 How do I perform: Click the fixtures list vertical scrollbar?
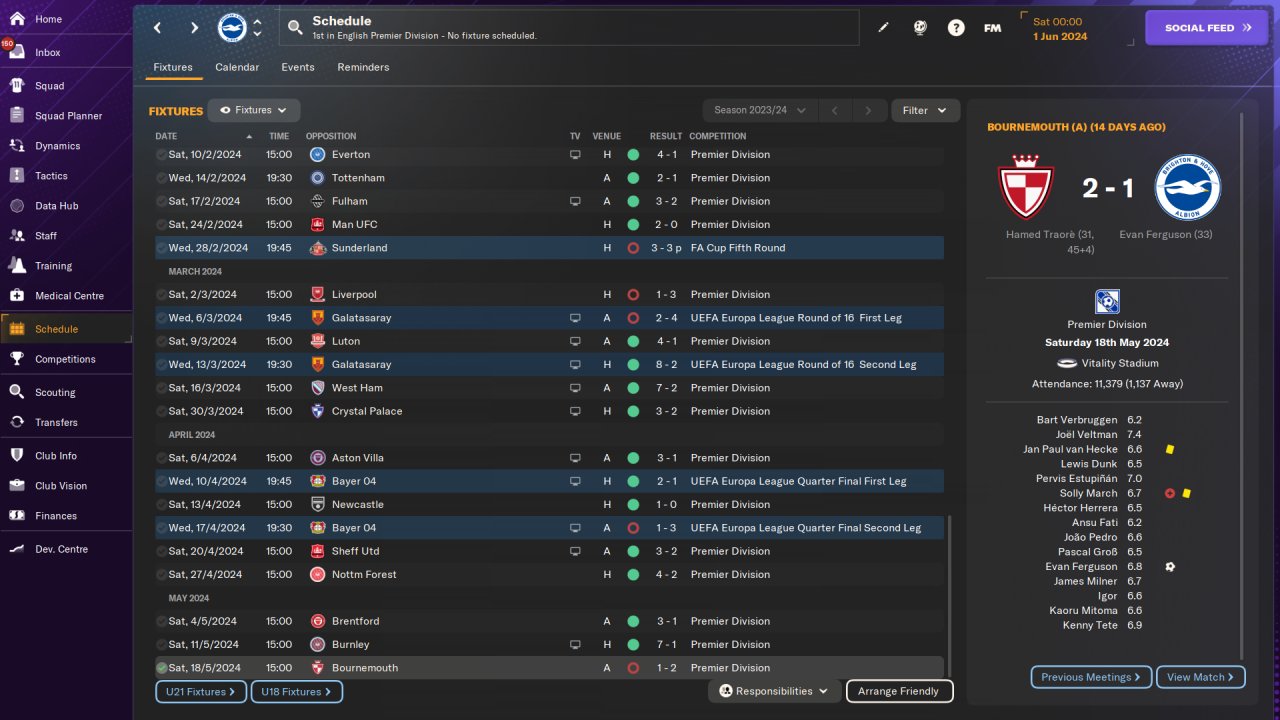pos(950,595)
